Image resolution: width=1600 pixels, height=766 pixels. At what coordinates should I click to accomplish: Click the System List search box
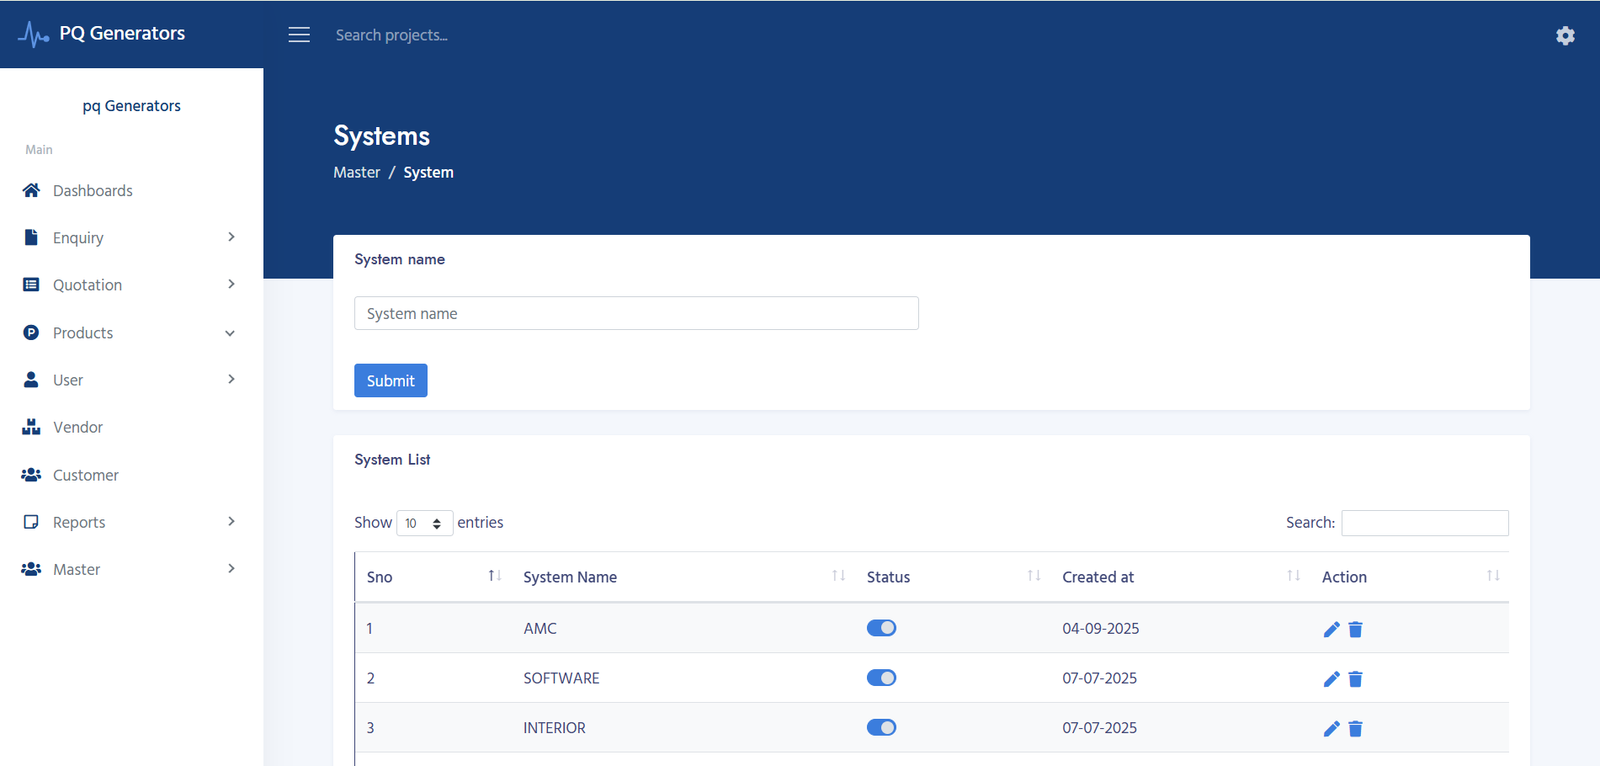tap(1424, 523)
